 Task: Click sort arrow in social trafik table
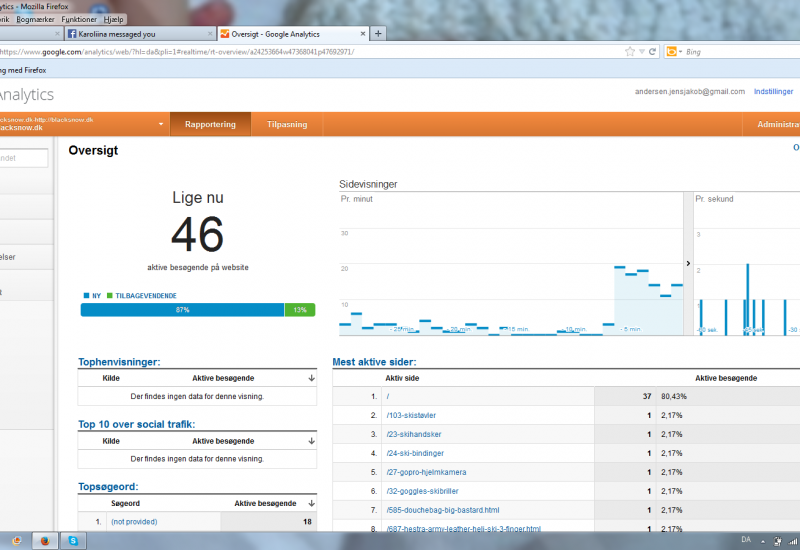point(311,441)
